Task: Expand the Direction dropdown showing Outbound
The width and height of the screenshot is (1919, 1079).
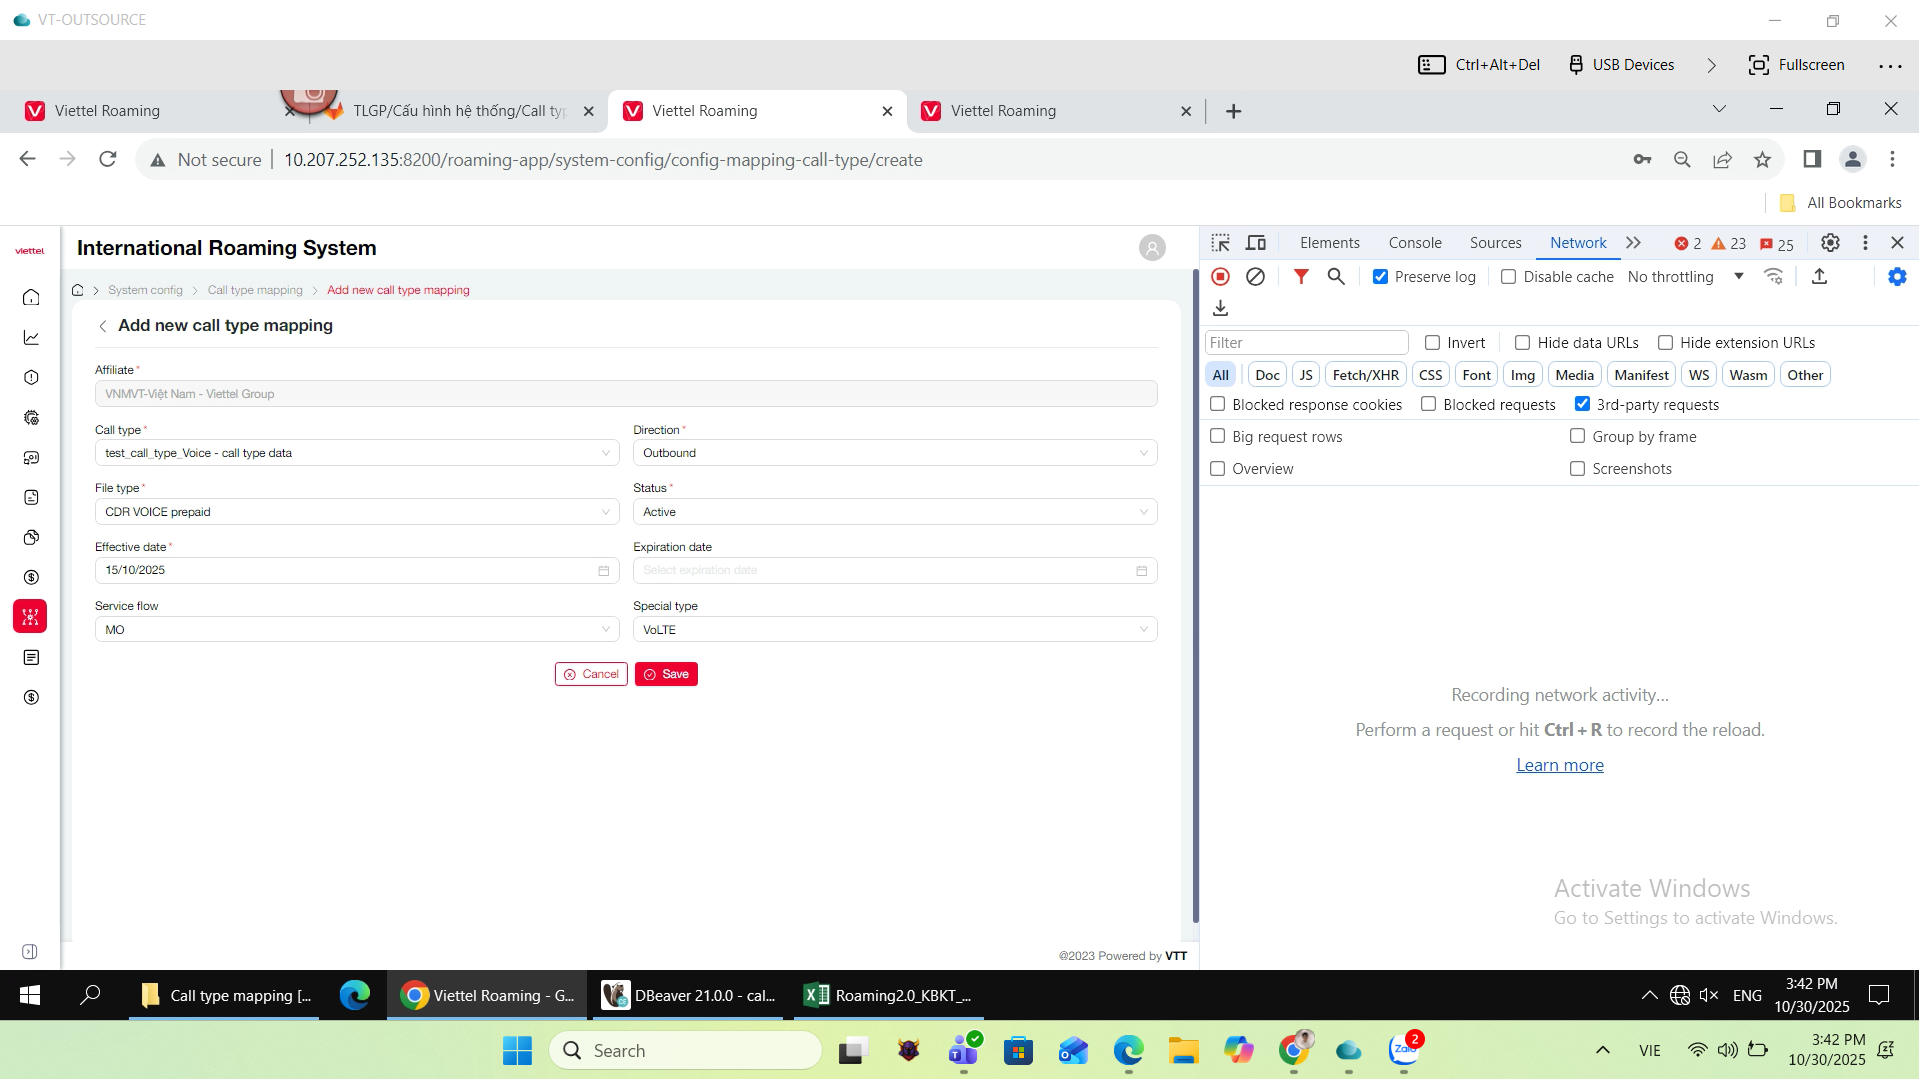Action: point(894,453)
